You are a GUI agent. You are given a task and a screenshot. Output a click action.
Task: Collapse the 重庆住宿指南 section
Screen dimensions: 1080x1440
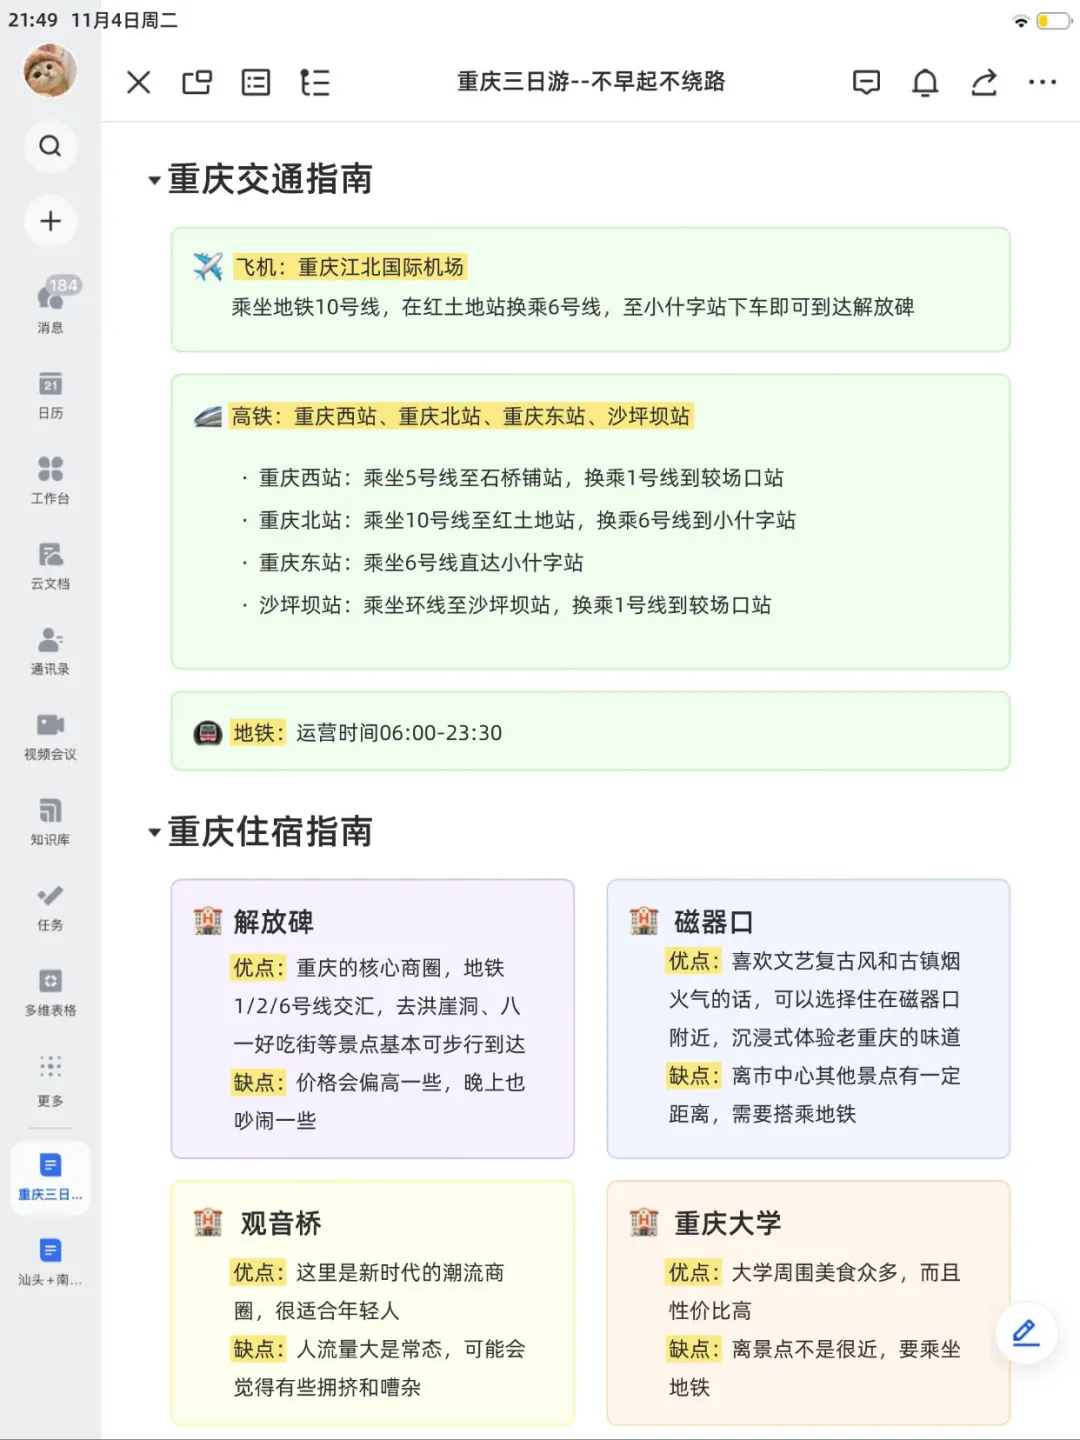coord(154,832)
